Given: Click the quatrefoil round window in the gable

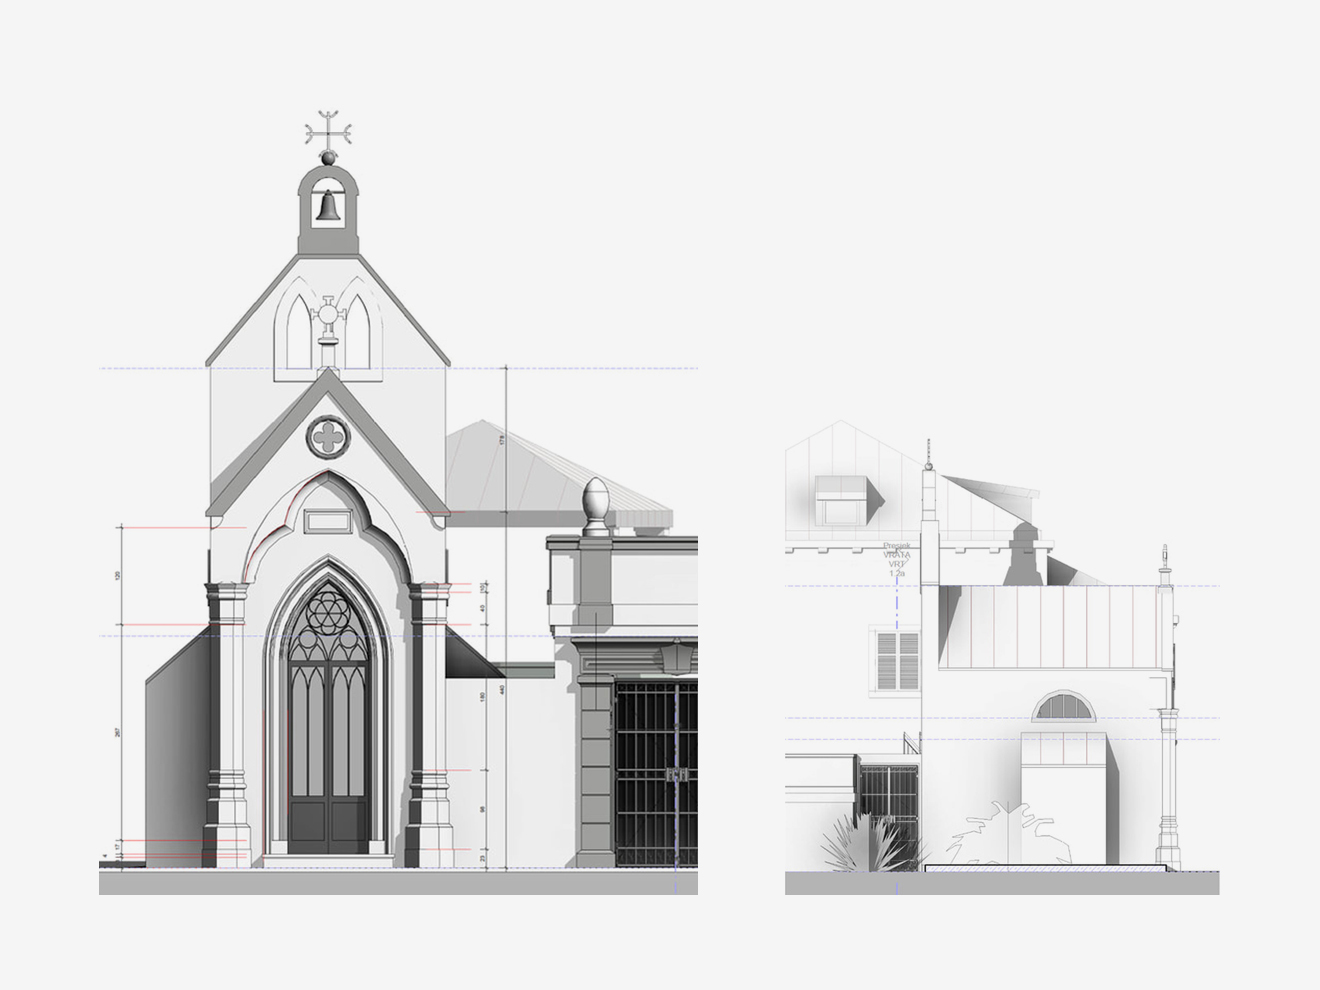Looking at the screenshot, I should point(327,437).
